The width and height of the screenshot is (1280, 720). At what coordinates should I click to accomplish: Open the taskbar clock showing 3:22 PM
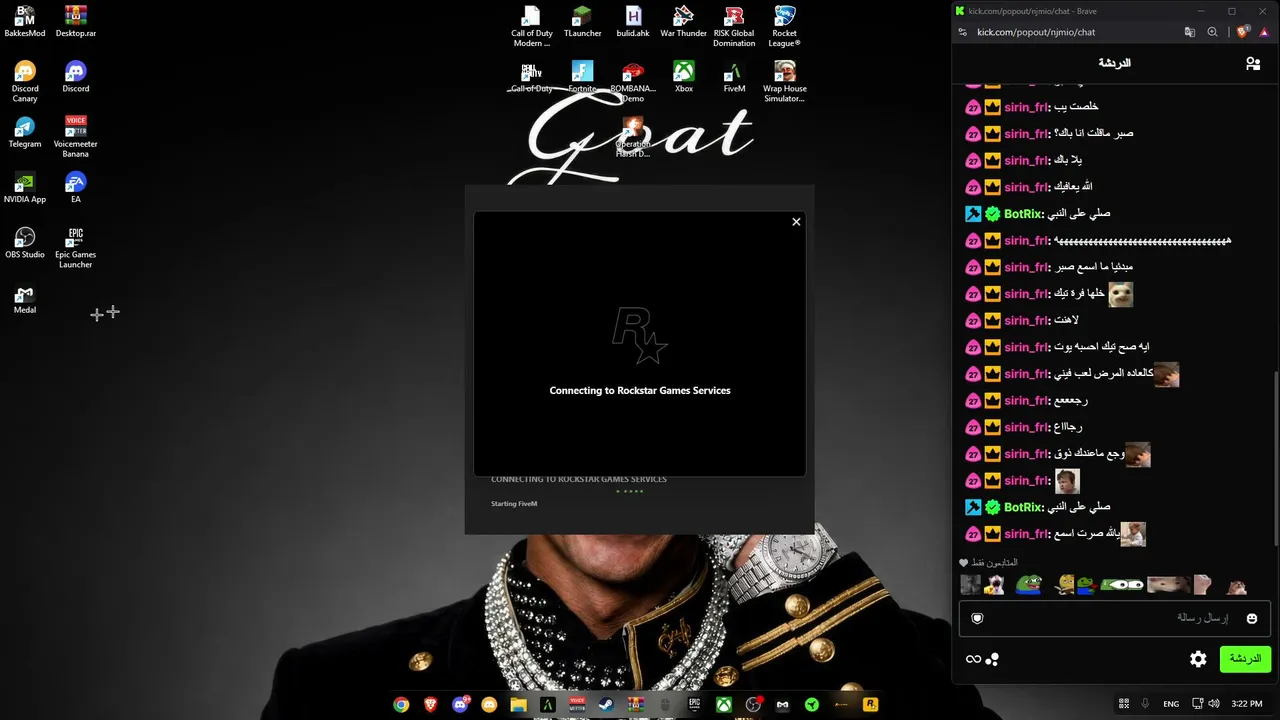pyautogui.click(x=1247, y=704)
